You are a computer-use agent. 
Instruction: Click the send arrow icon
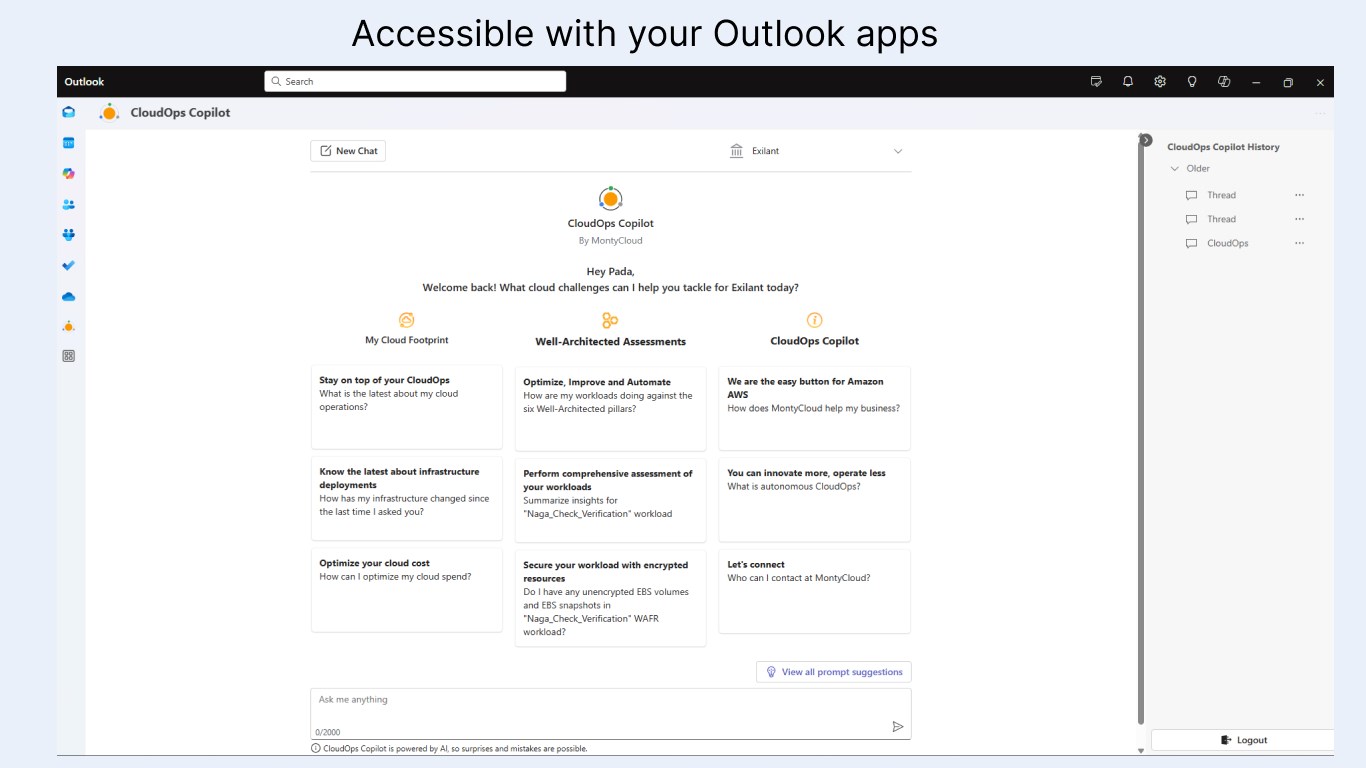tap(898, 727)
